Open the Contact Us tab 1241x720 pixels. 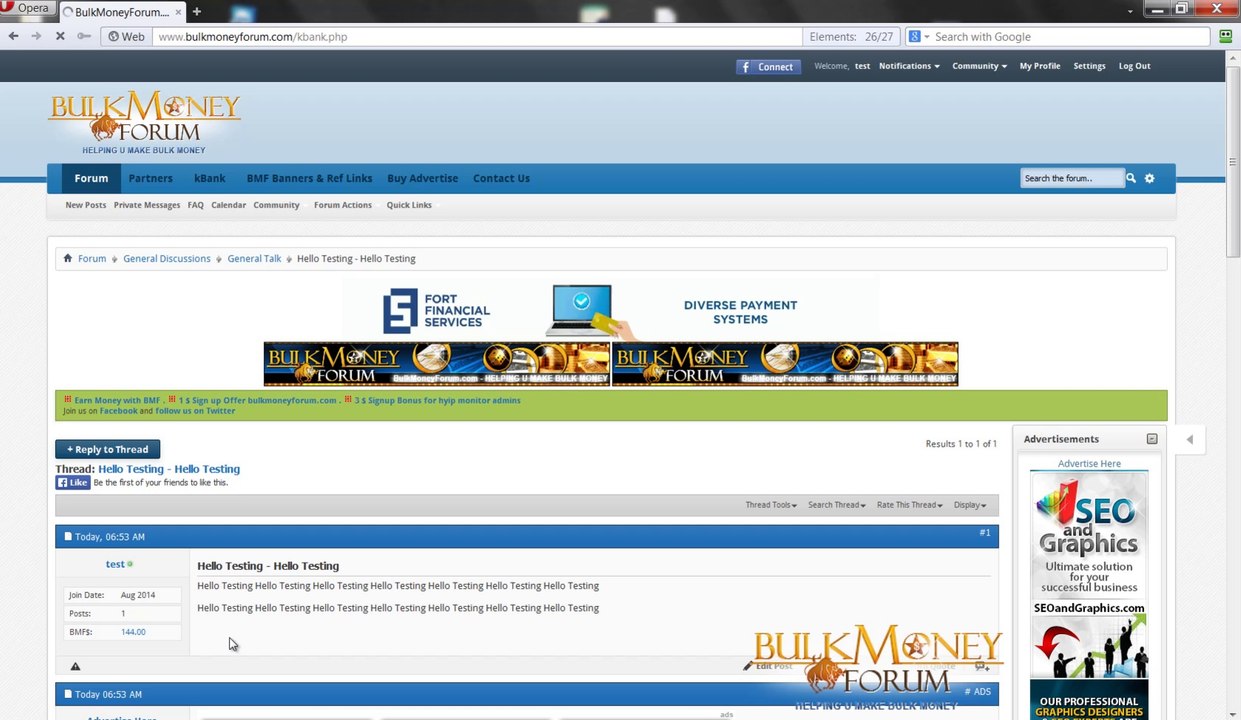click(501, 178)
